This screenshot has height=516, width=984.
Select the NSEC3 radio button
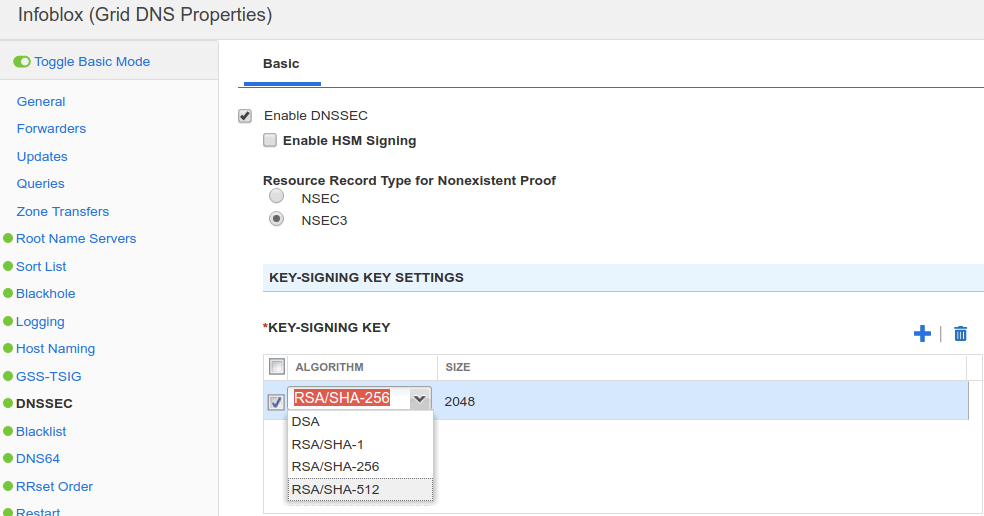coord(277,220)
